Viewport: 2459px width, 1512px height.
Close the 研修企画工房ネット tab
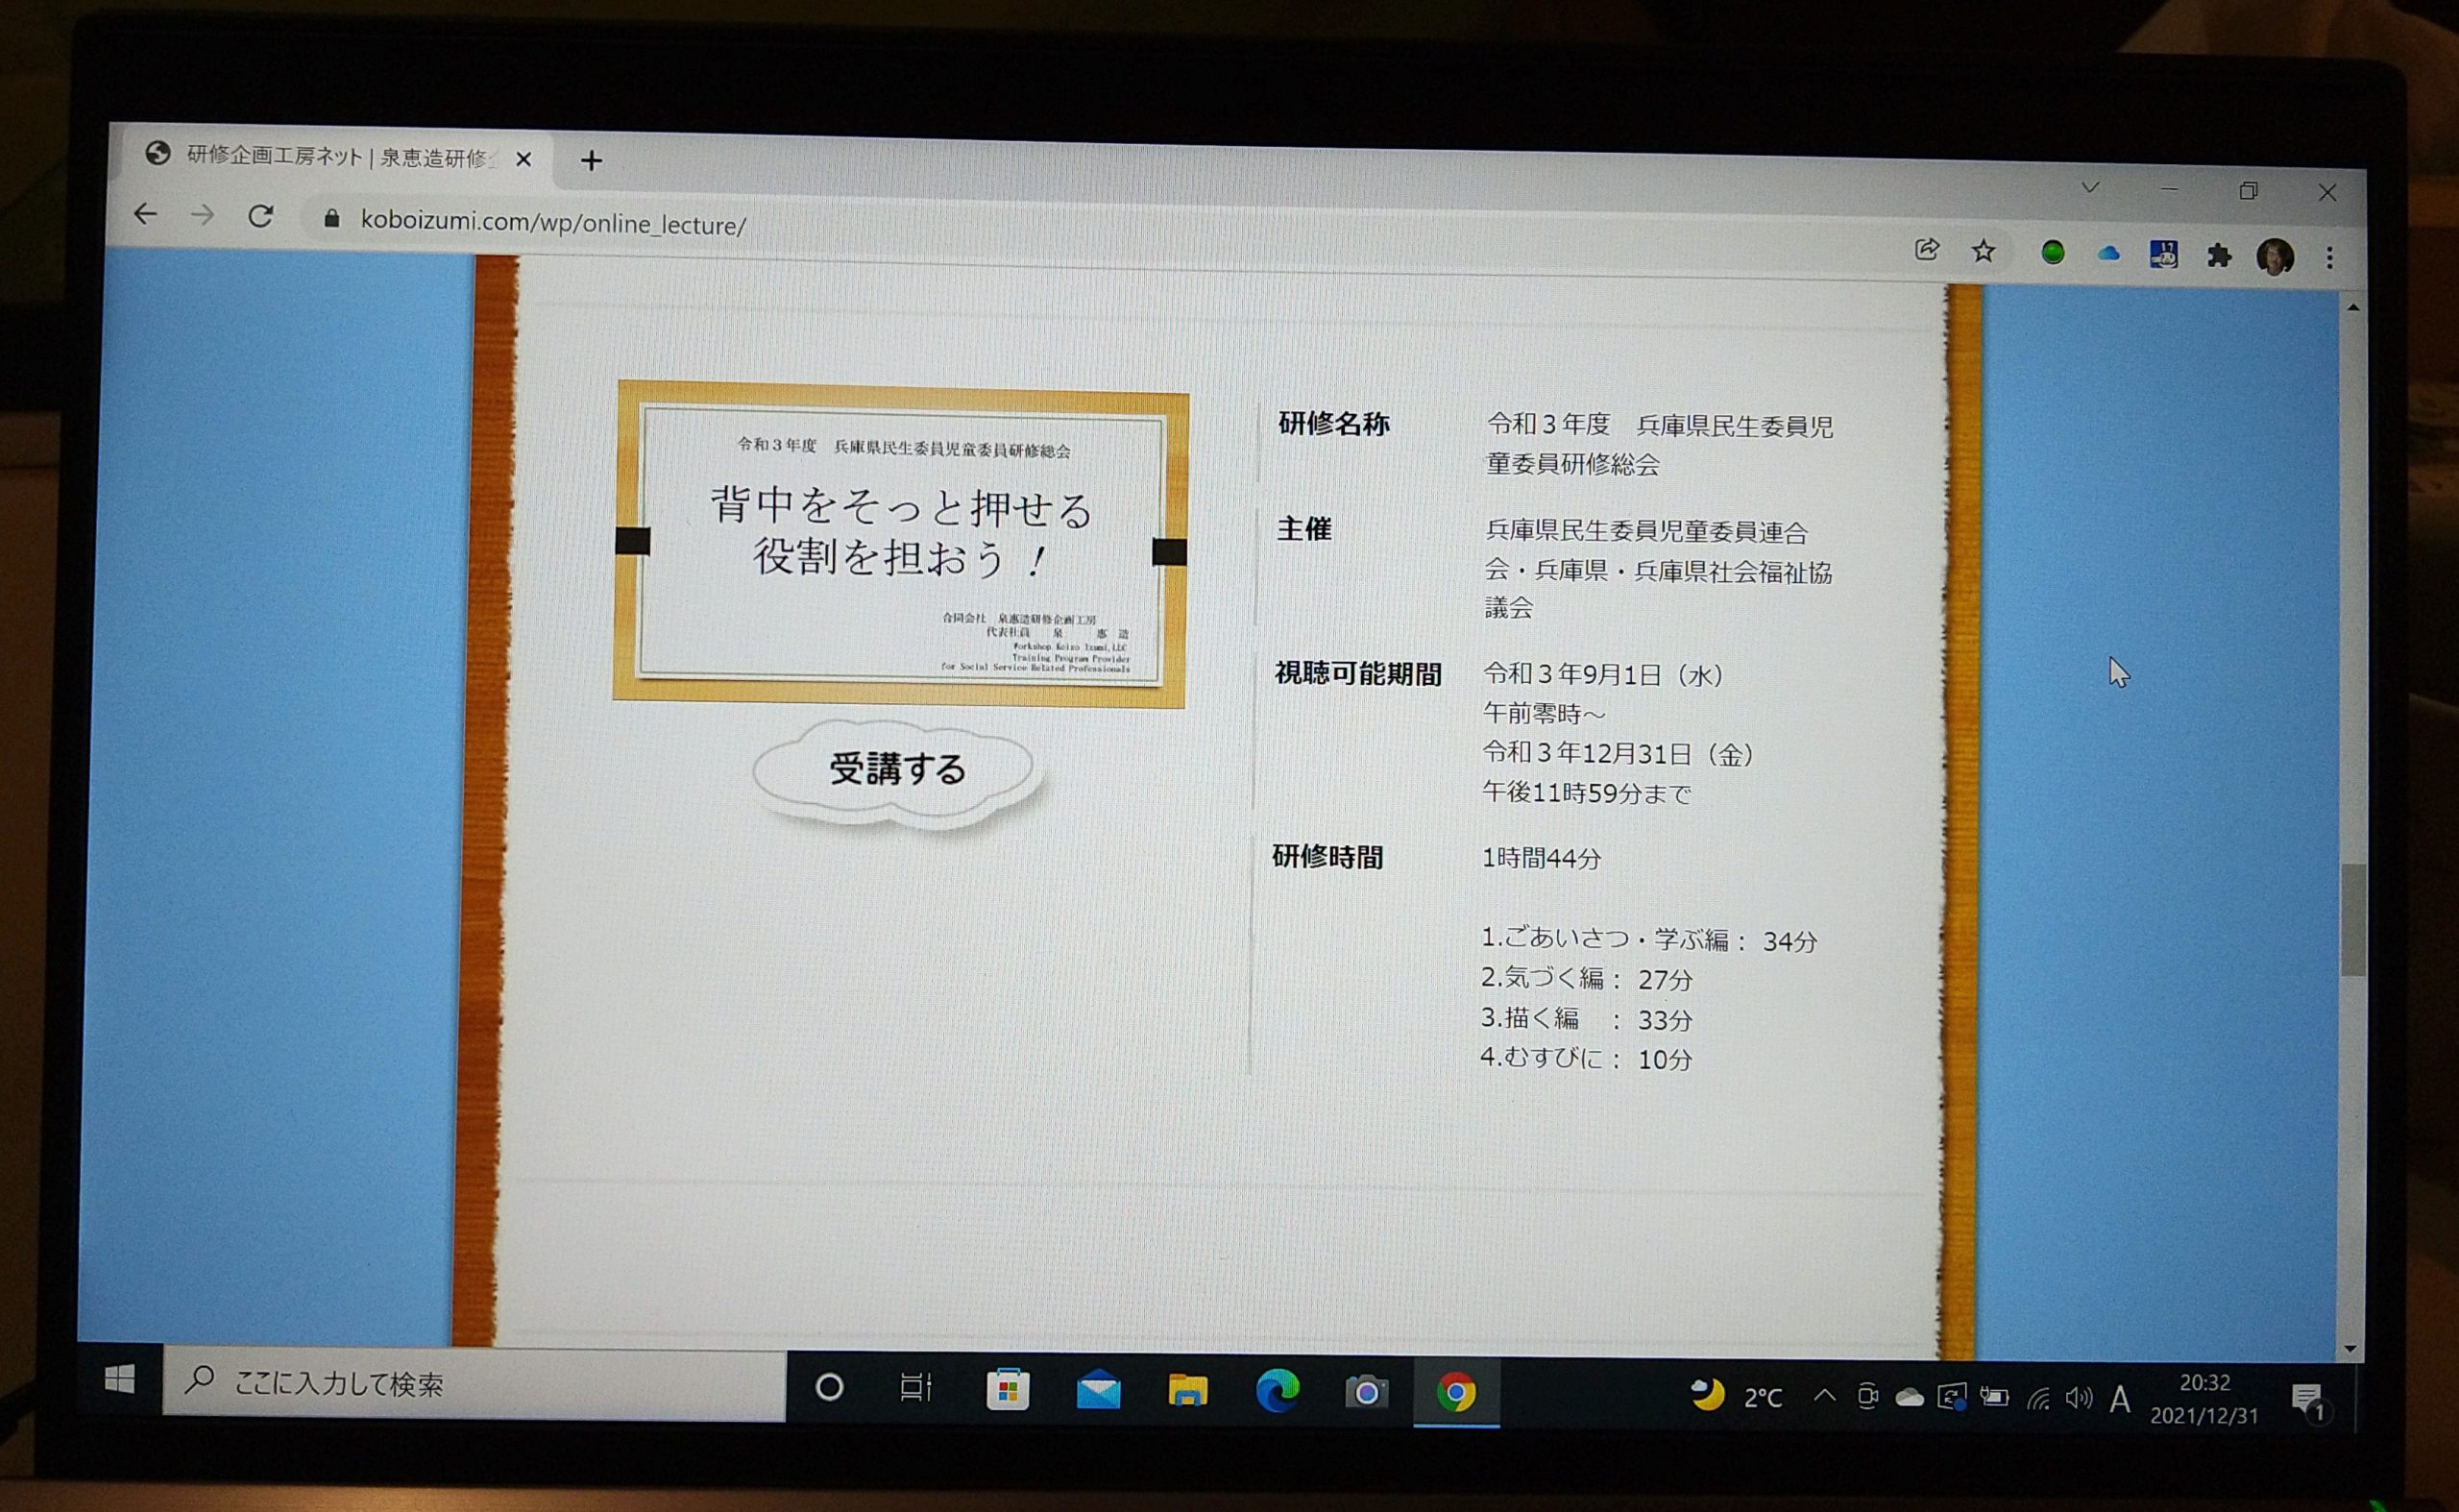click(524, 159)
